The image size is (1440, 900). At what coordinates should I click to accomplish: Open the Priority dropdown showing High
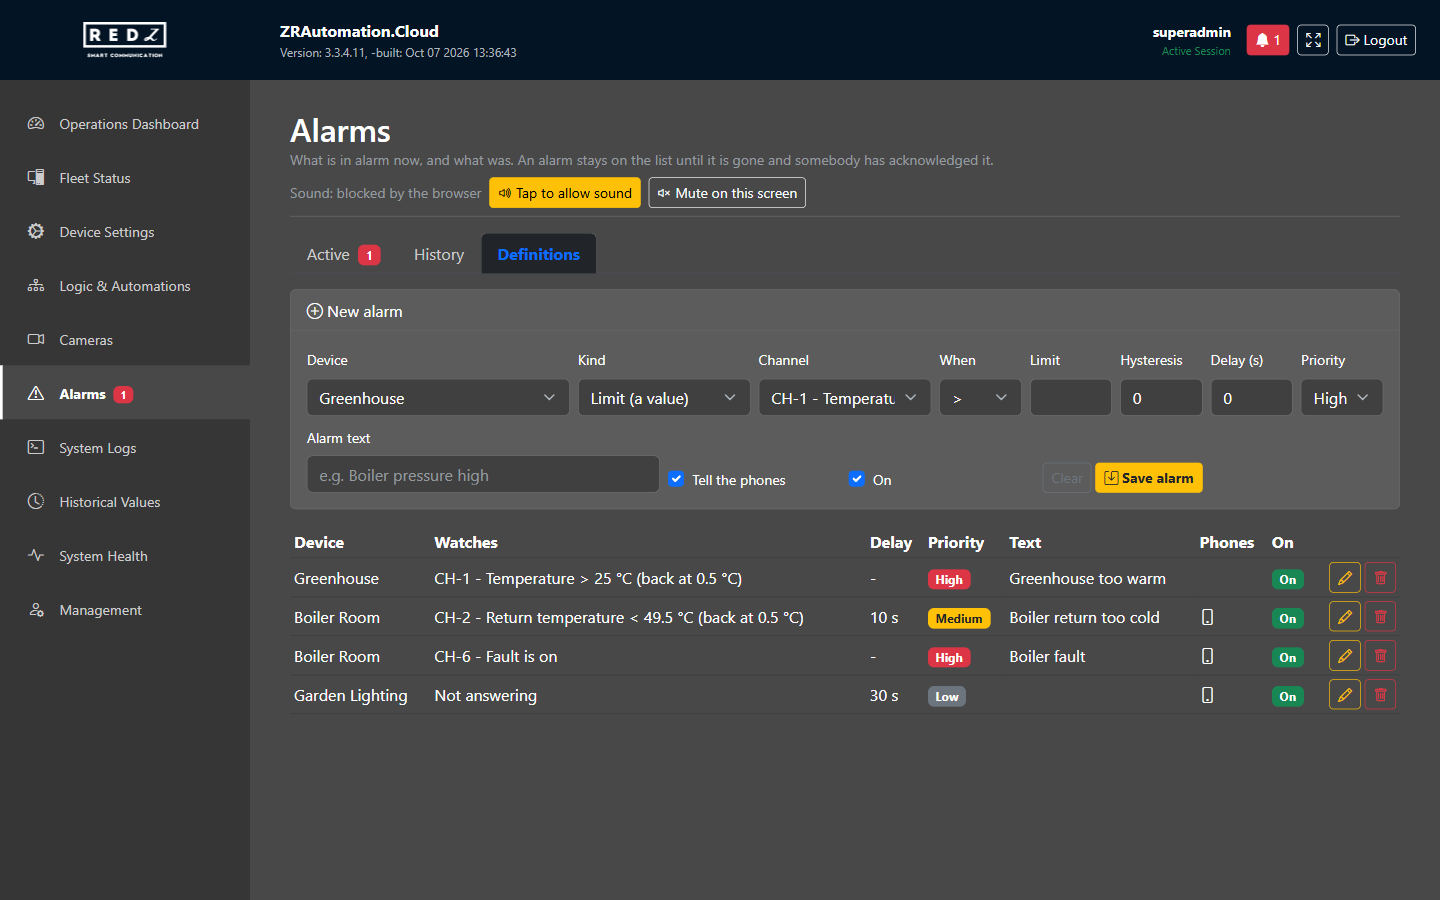pos(1341,398)
